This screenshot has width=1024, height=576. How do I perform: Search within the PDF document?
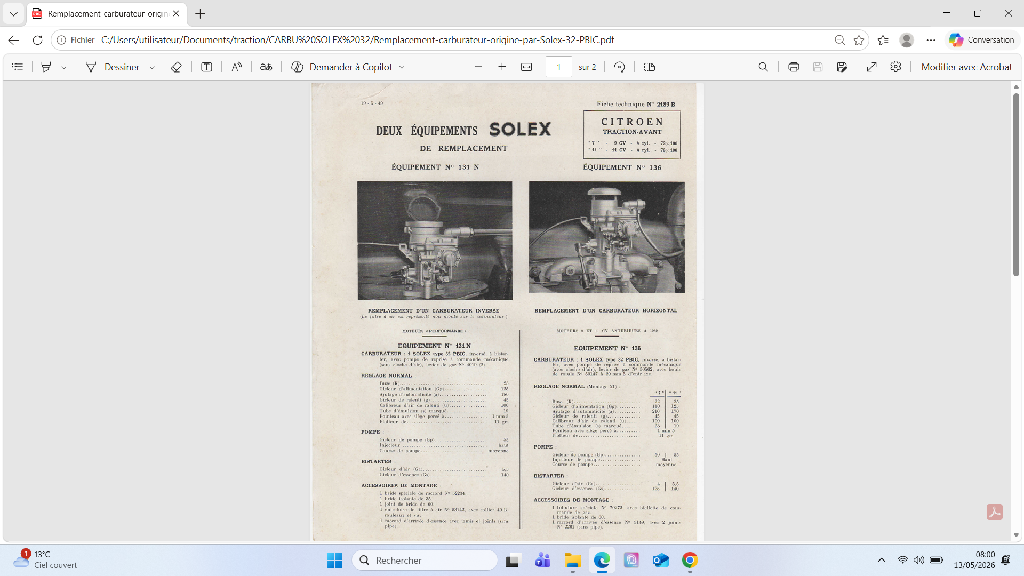pos(763,67)
